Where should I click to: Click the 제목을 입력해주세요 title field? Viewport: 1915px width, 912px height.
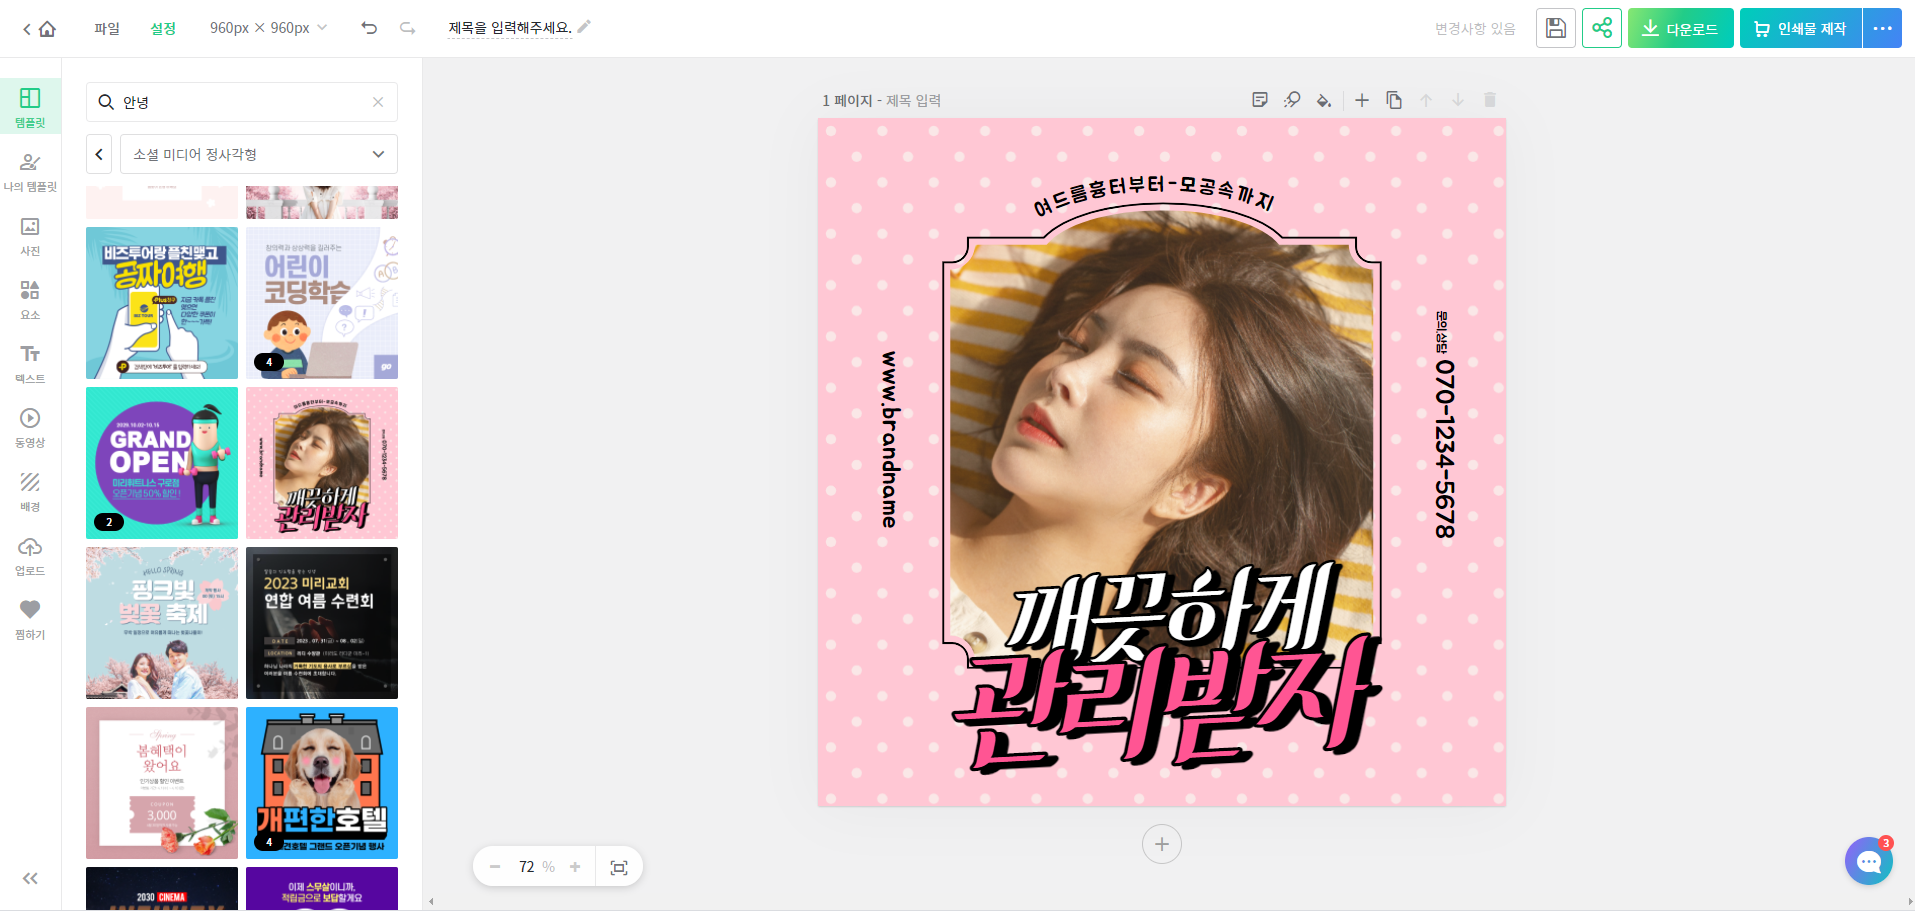coord(510,28)
